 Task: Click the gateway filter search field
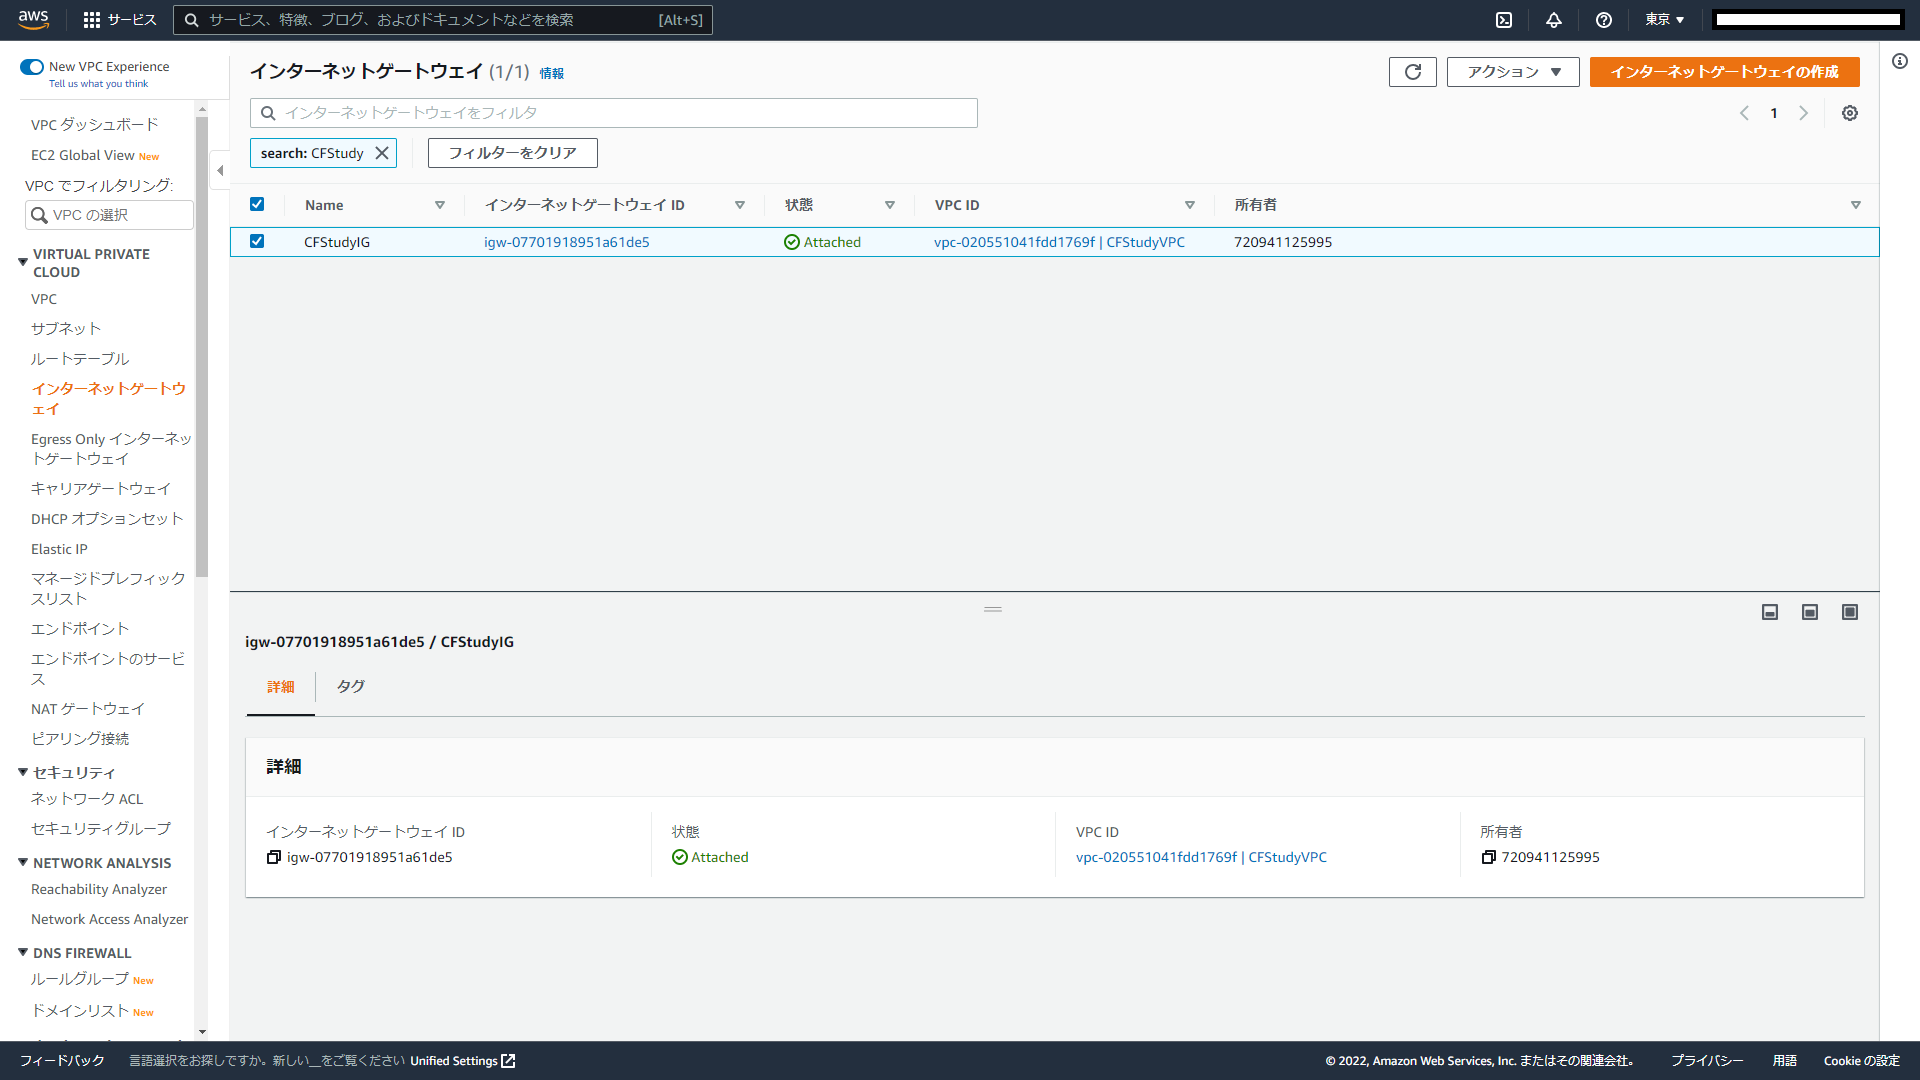pyautogui.click(x=613, y=113)
